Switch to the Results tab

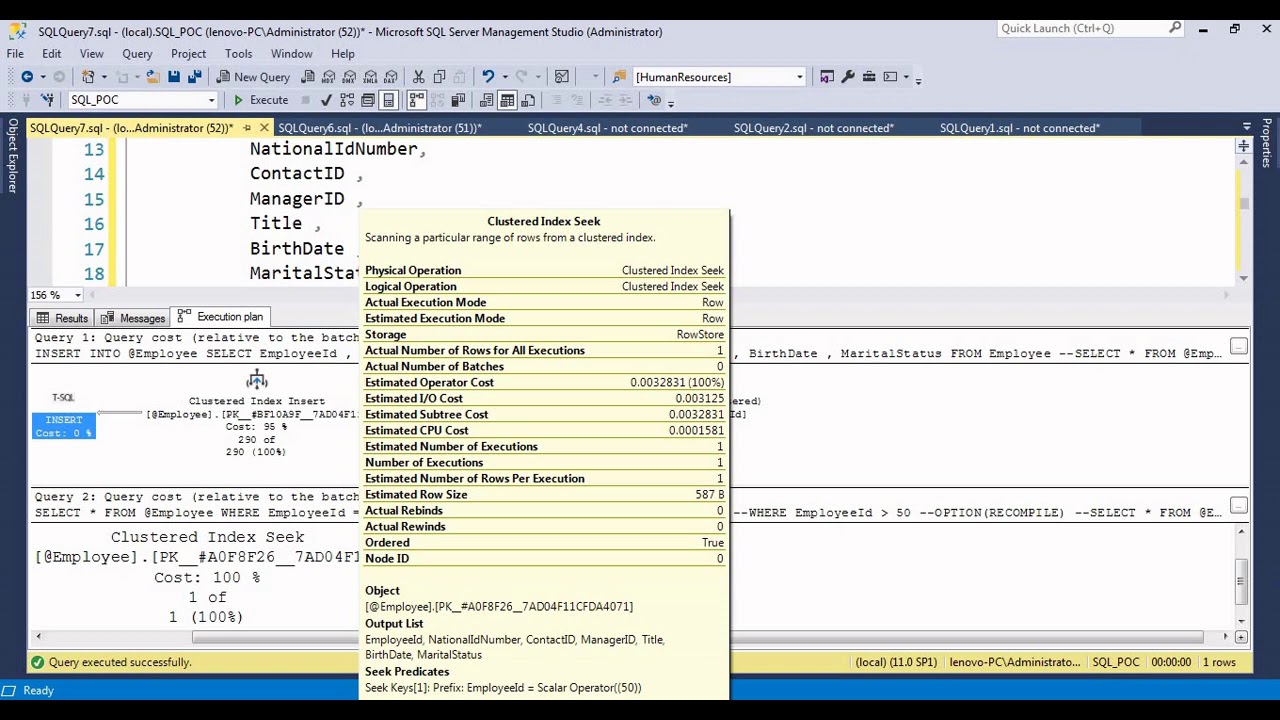tap(62, 318)
